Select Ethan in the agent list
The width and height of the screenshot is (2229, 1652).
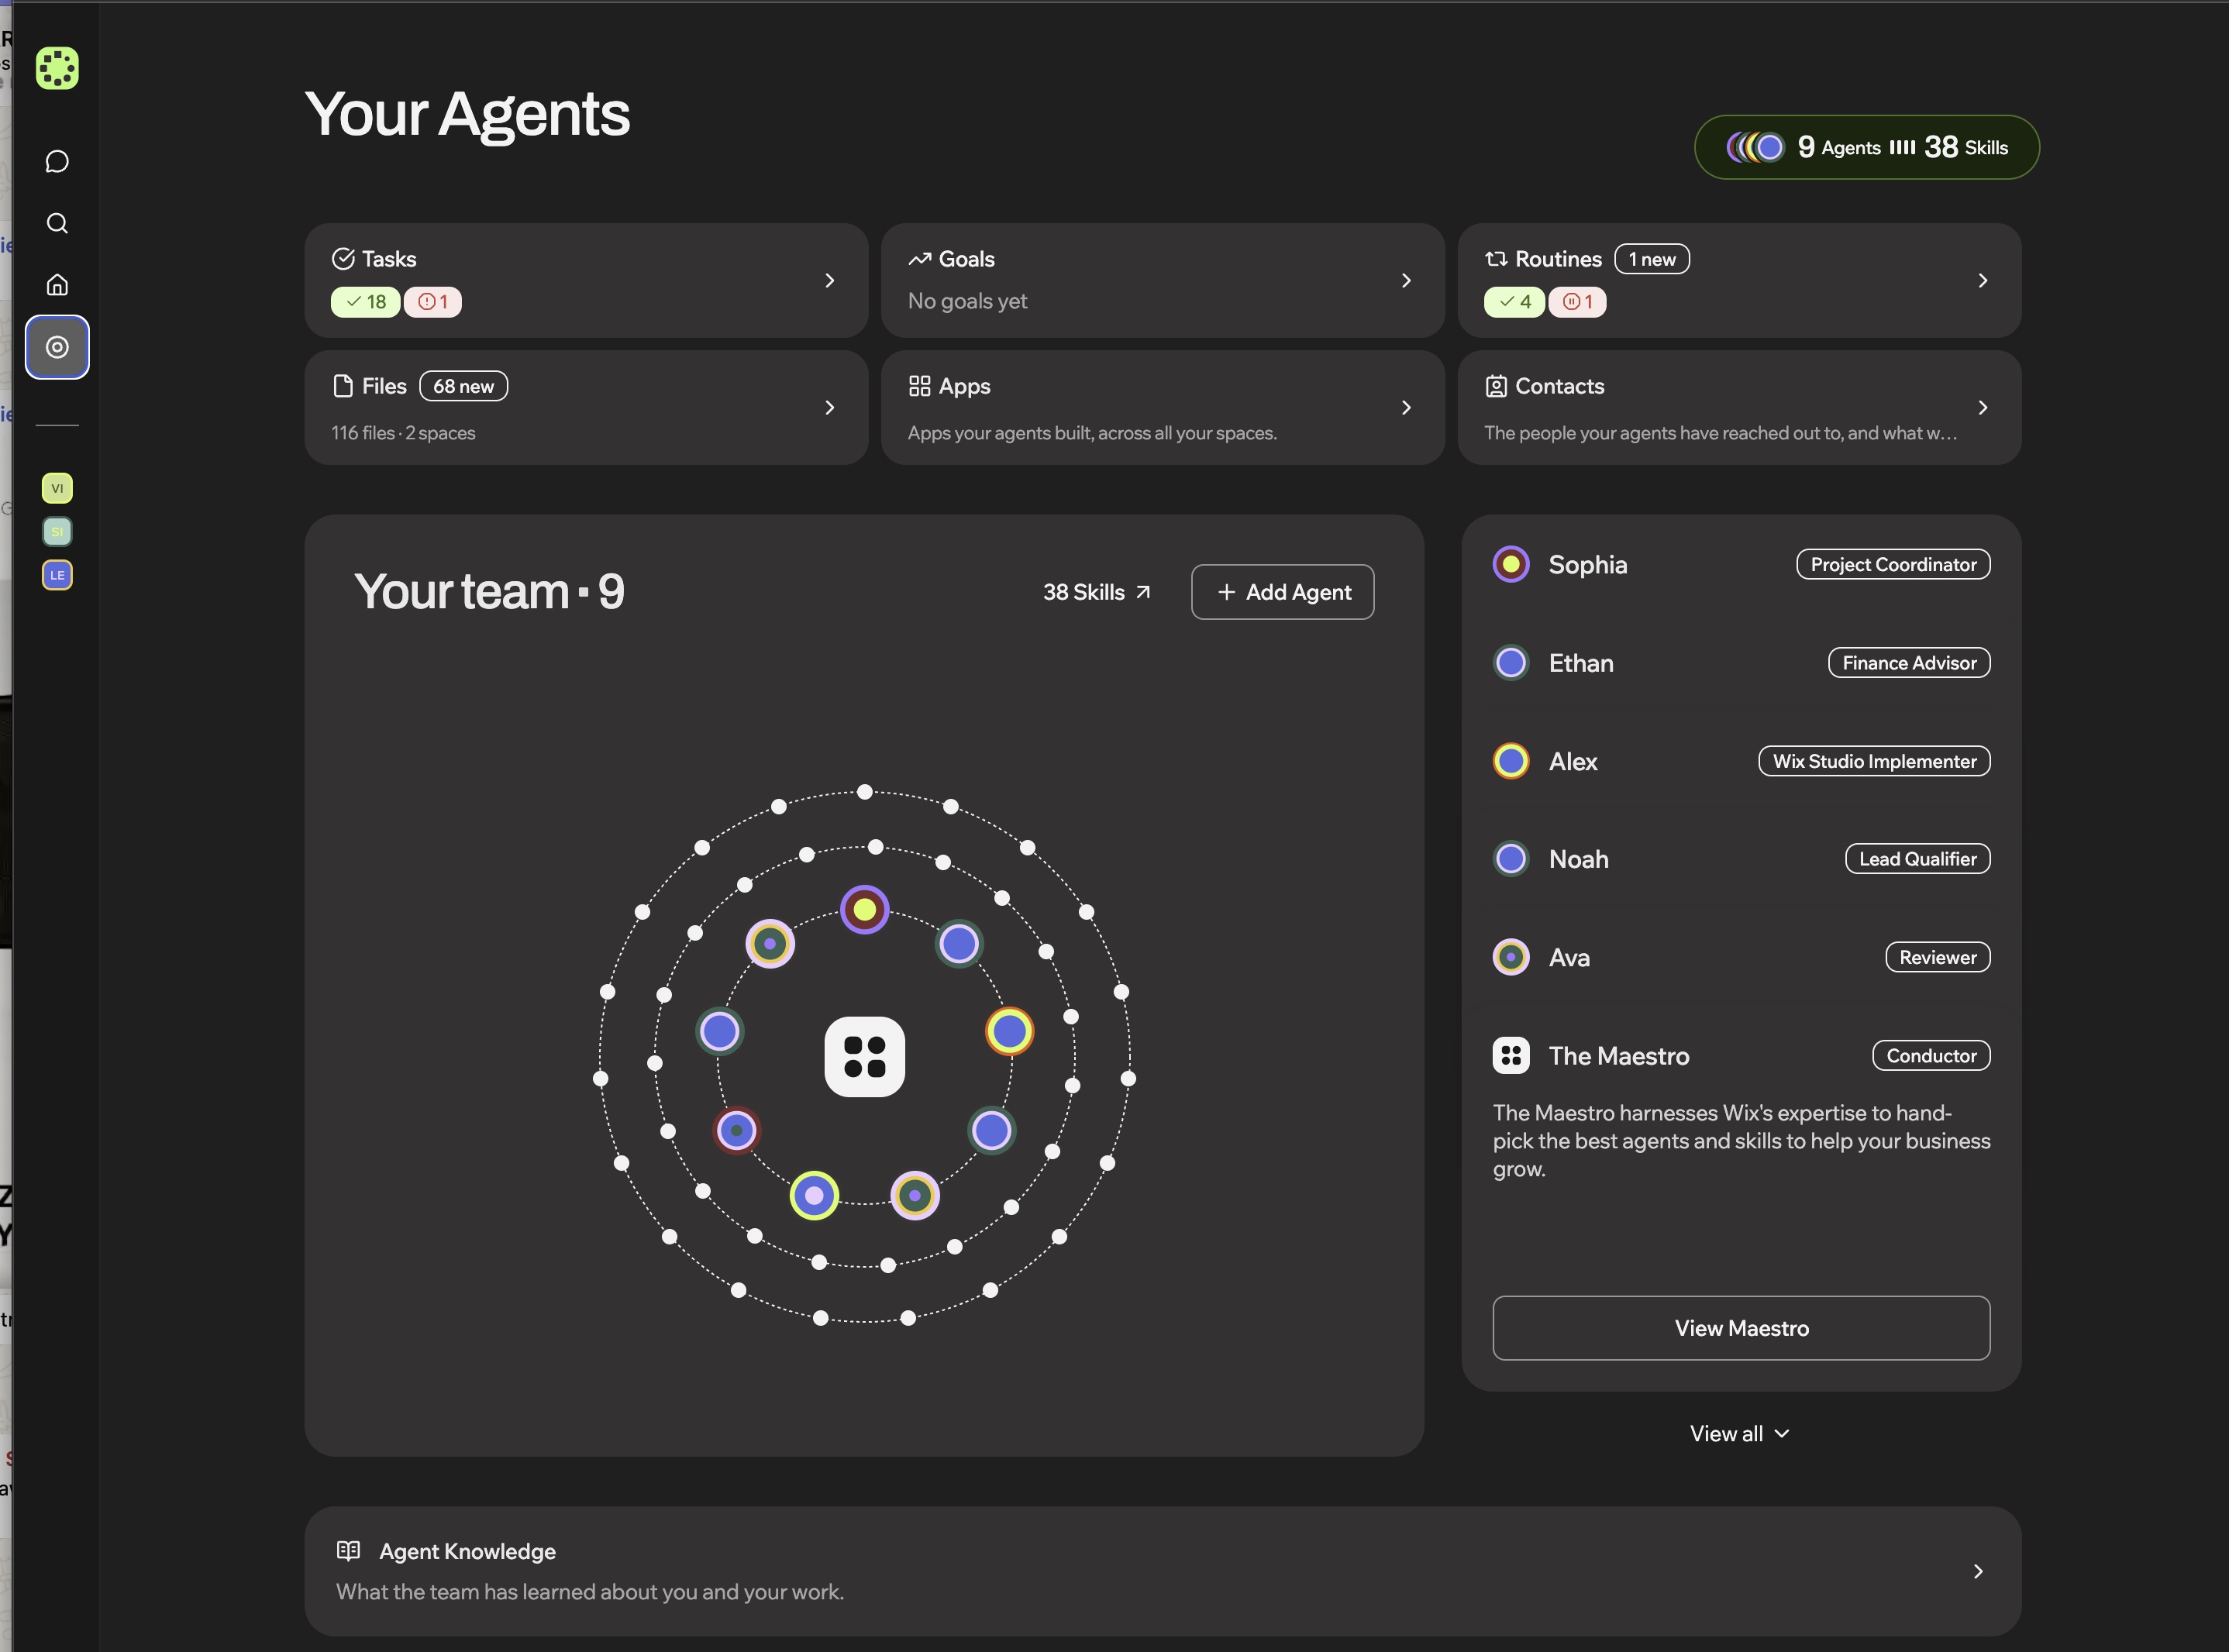pos(1741,663)
